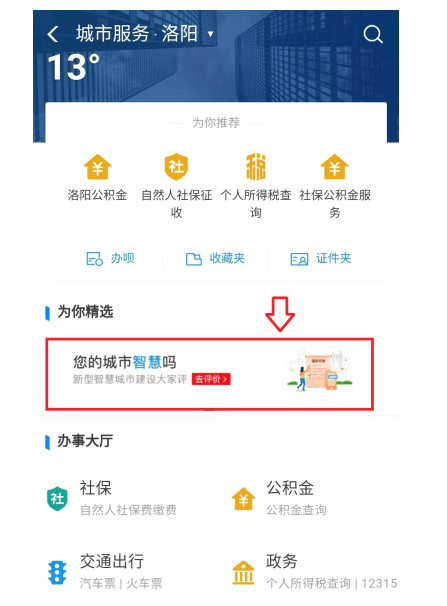Open 洛阳公积金 house icon
447x606 pixels.
tap(97, 167)
